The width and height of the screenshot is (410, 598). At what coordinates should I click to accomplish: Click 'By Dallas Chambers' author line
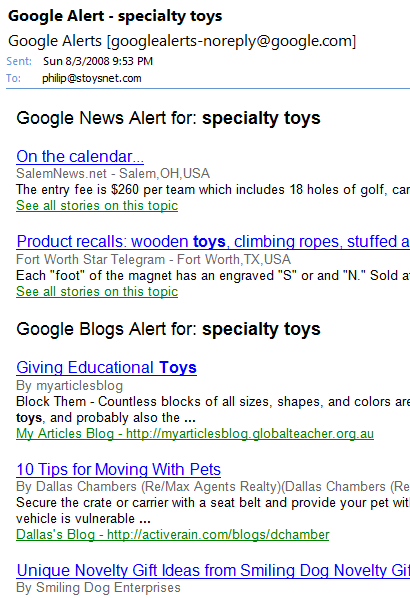[213, 487]
